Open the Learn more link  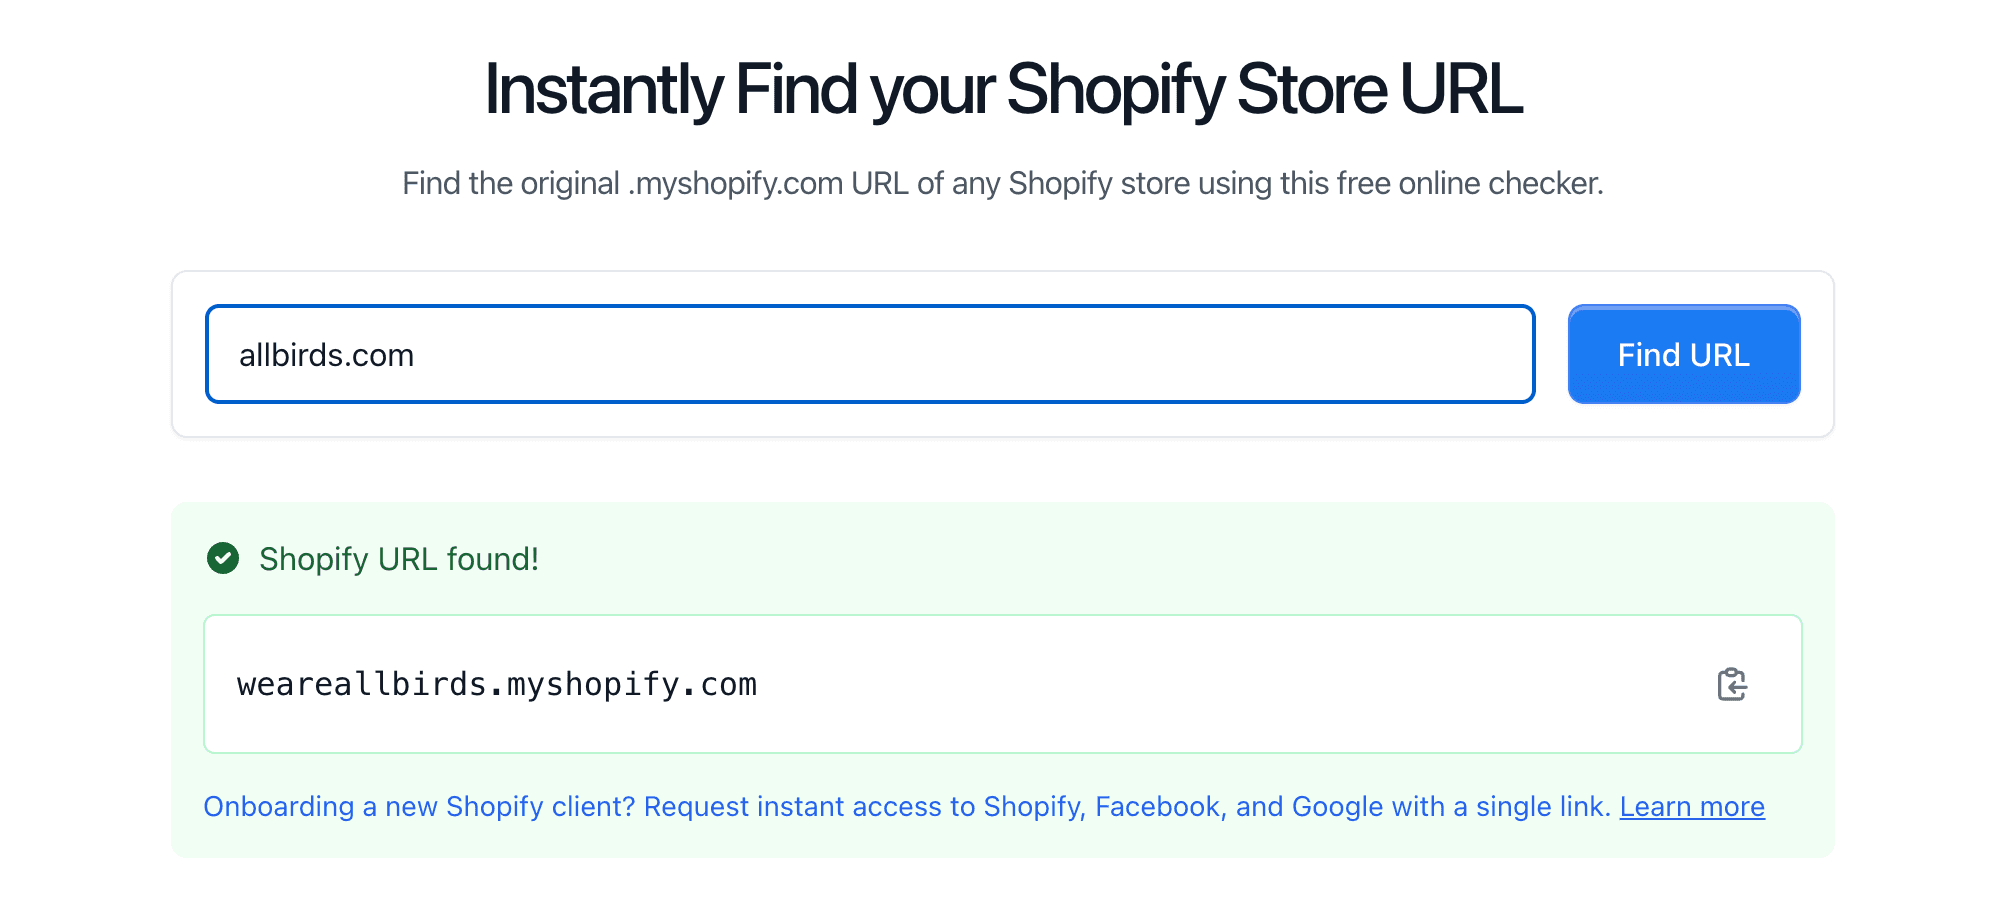click(x=1692, y=806)
